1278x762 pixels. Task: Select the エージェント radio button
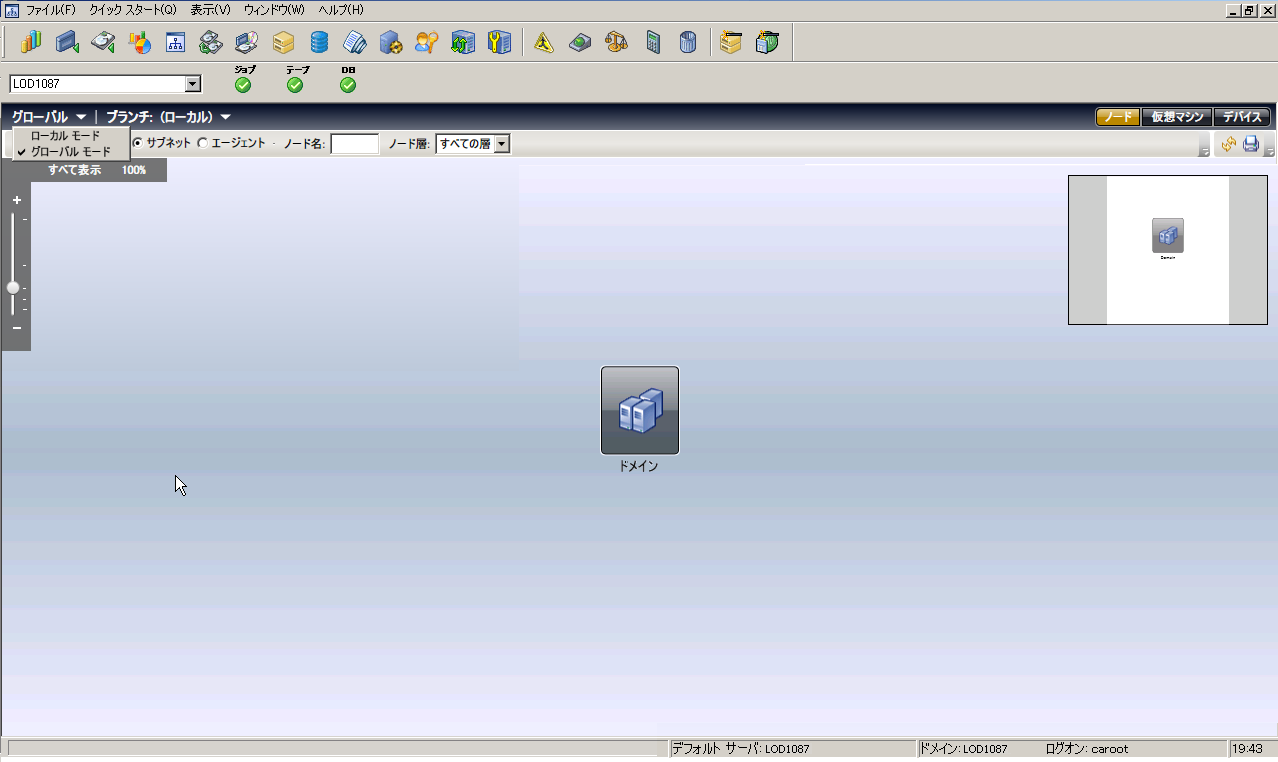click(203, 143)
